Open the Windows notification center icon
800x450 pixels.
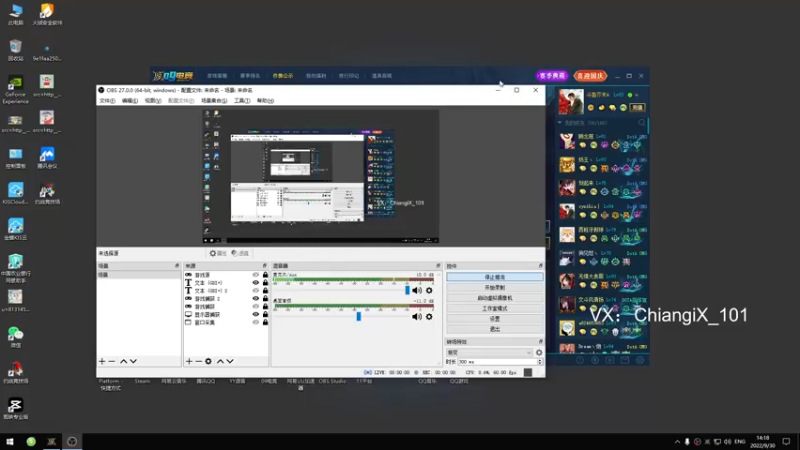tap(786, 441)
